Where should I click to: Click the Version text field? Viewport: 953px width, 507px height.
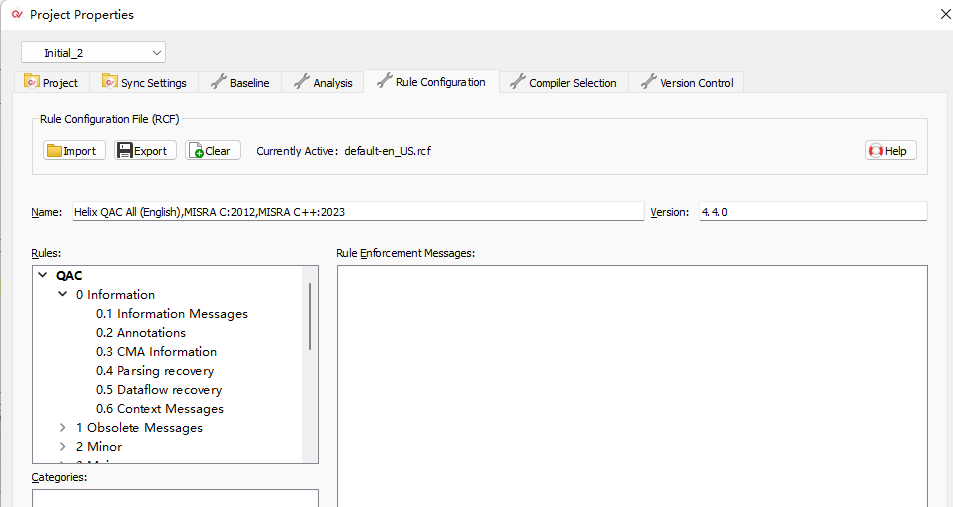pos(811,212)
